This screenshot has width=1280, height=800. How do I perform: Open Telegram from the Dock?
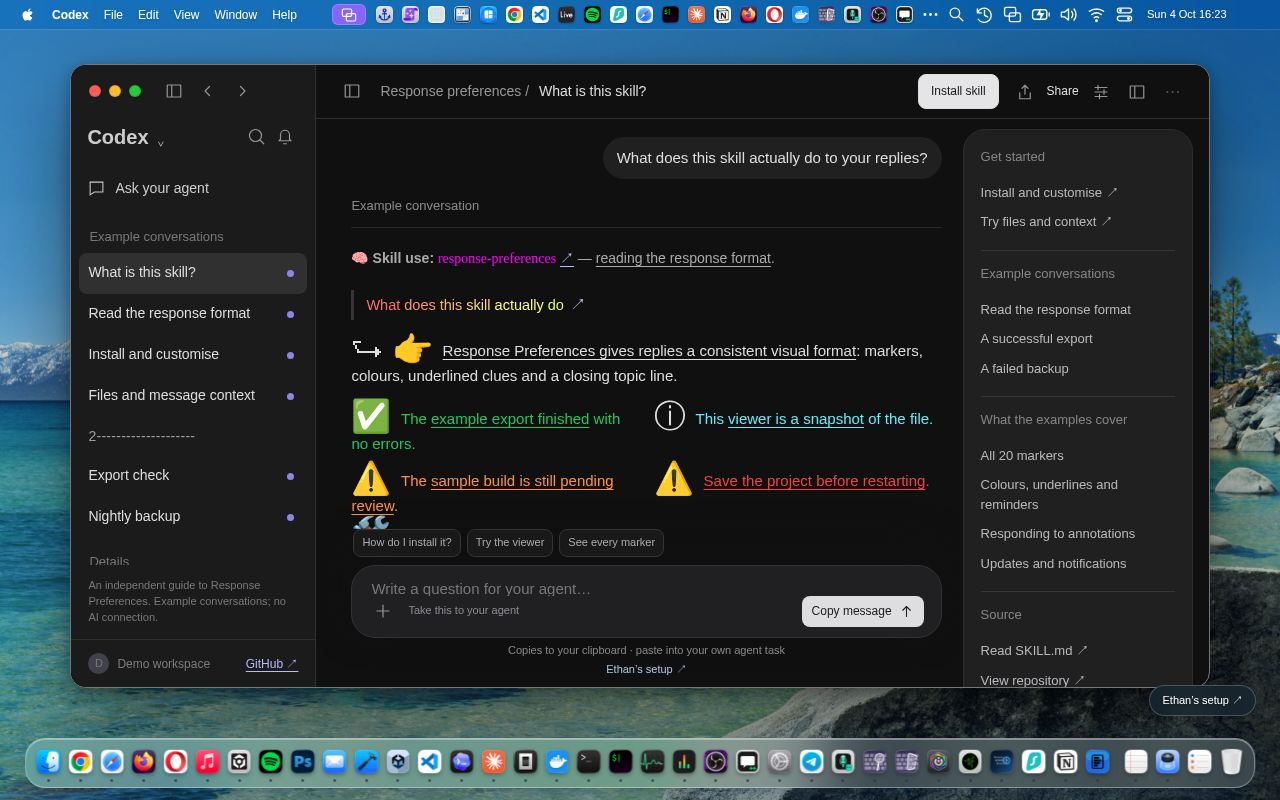811,762
